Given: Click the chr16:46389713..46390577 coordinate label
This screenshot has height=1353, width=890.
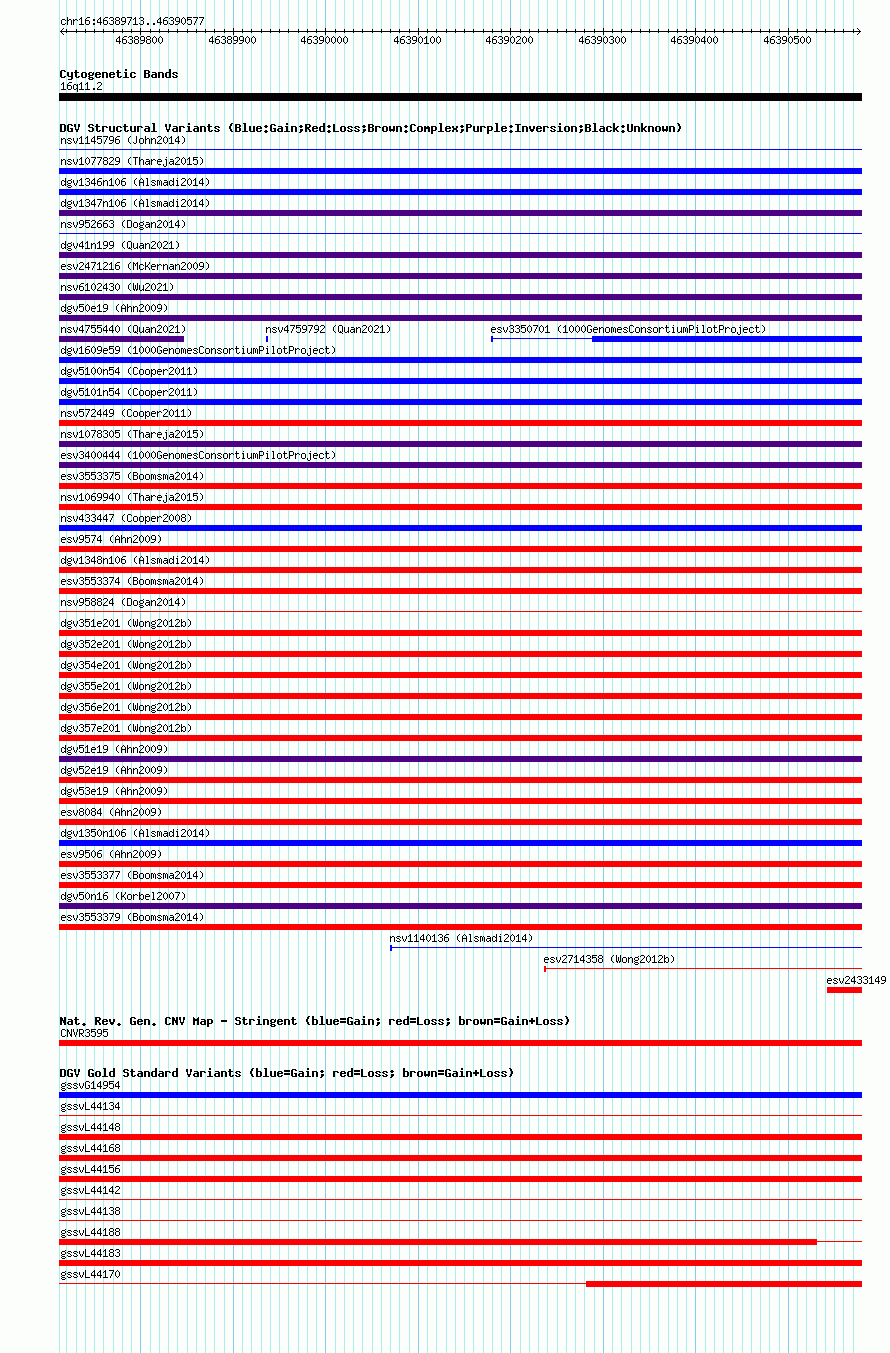Looking at the screenshot, I should point(132,21).
